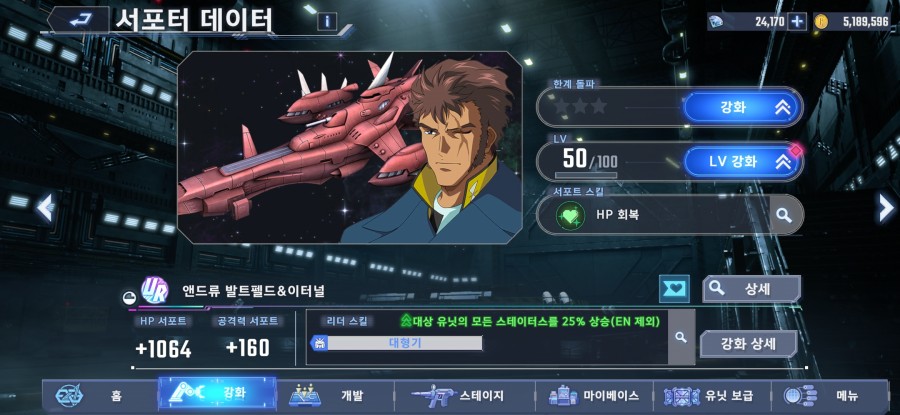Click the LV 강화 button
This screenshot has width=900, height=415.
[742, 161]
